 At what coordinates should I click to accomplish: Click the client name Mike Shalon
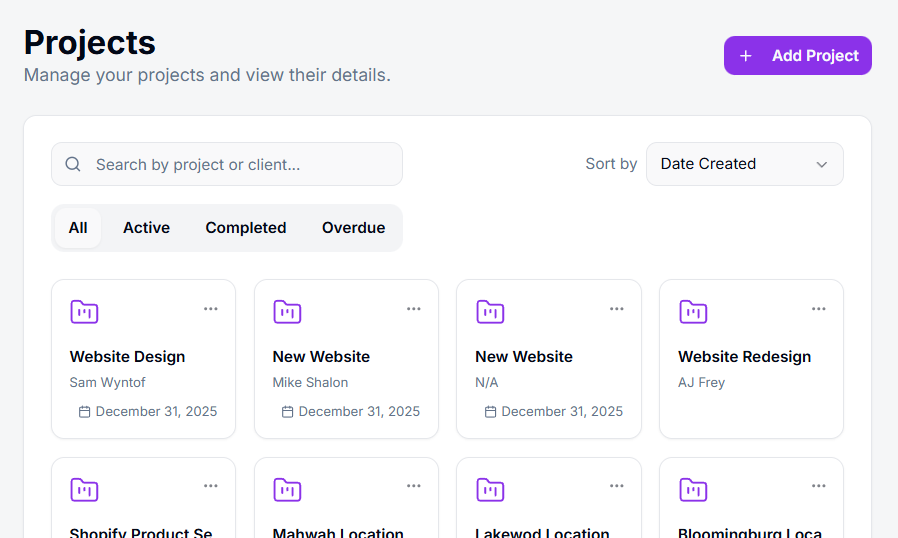[310, 382]
